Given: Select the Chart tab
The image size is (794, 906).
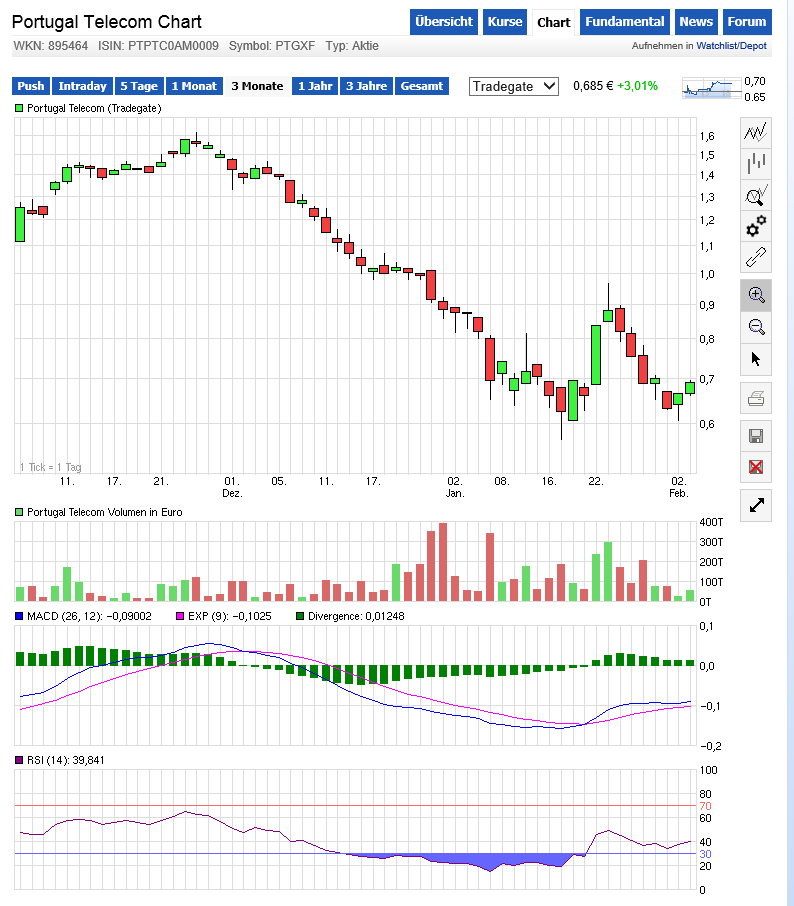Looking at the screenshot, I should pos(554,23).
